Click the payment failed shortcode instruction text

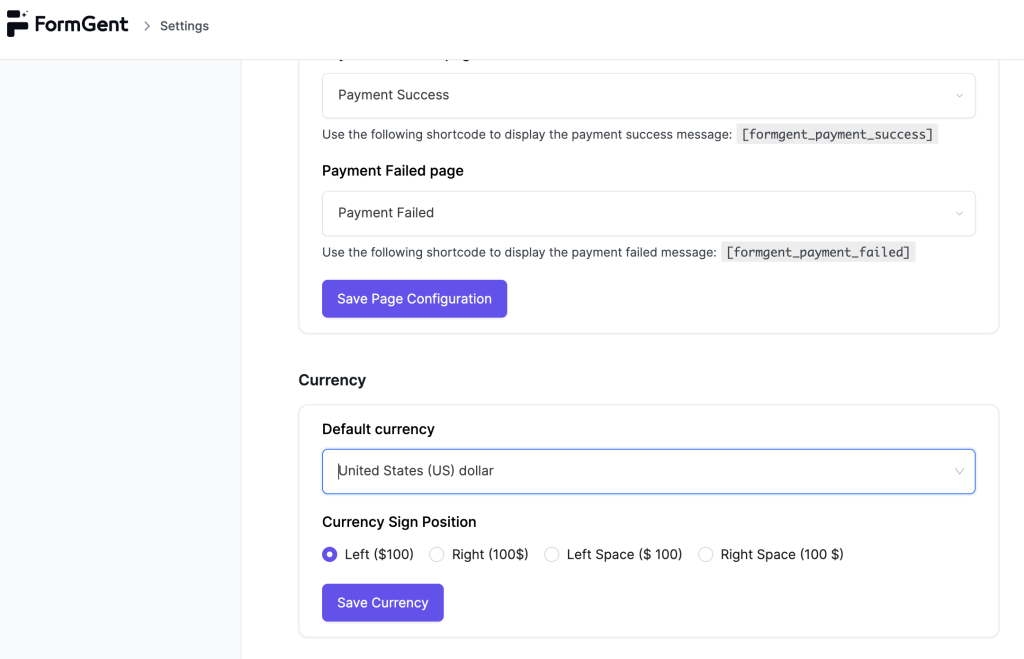pos(519,253)
